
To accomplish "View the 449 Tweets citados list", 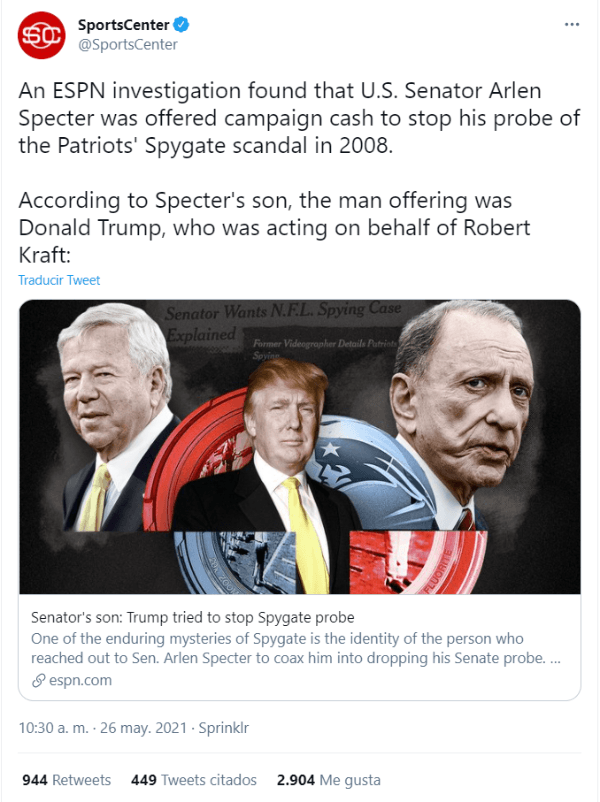I will point(194,780).
